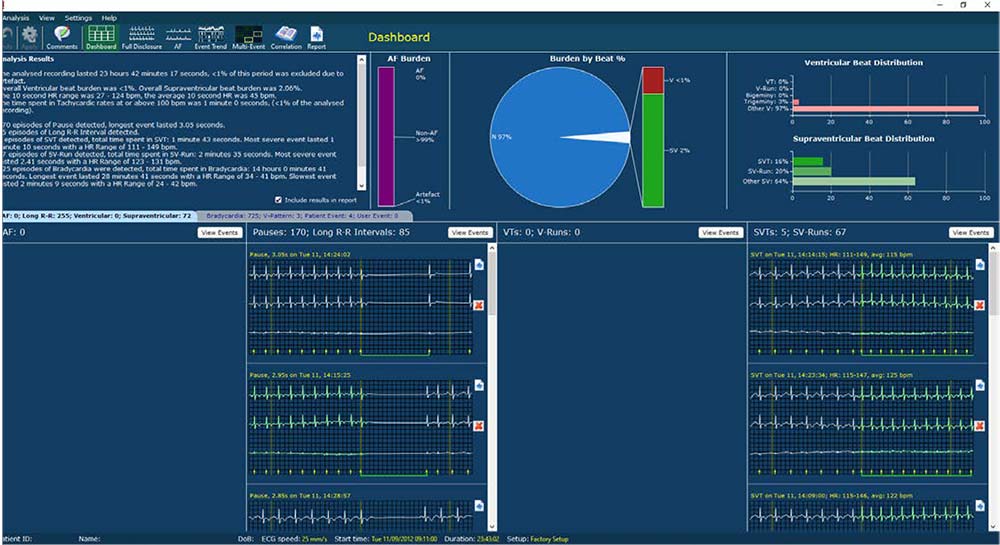Click the Apply gear icon
This screenshot has width=1000, height=545.
[29, 37]
